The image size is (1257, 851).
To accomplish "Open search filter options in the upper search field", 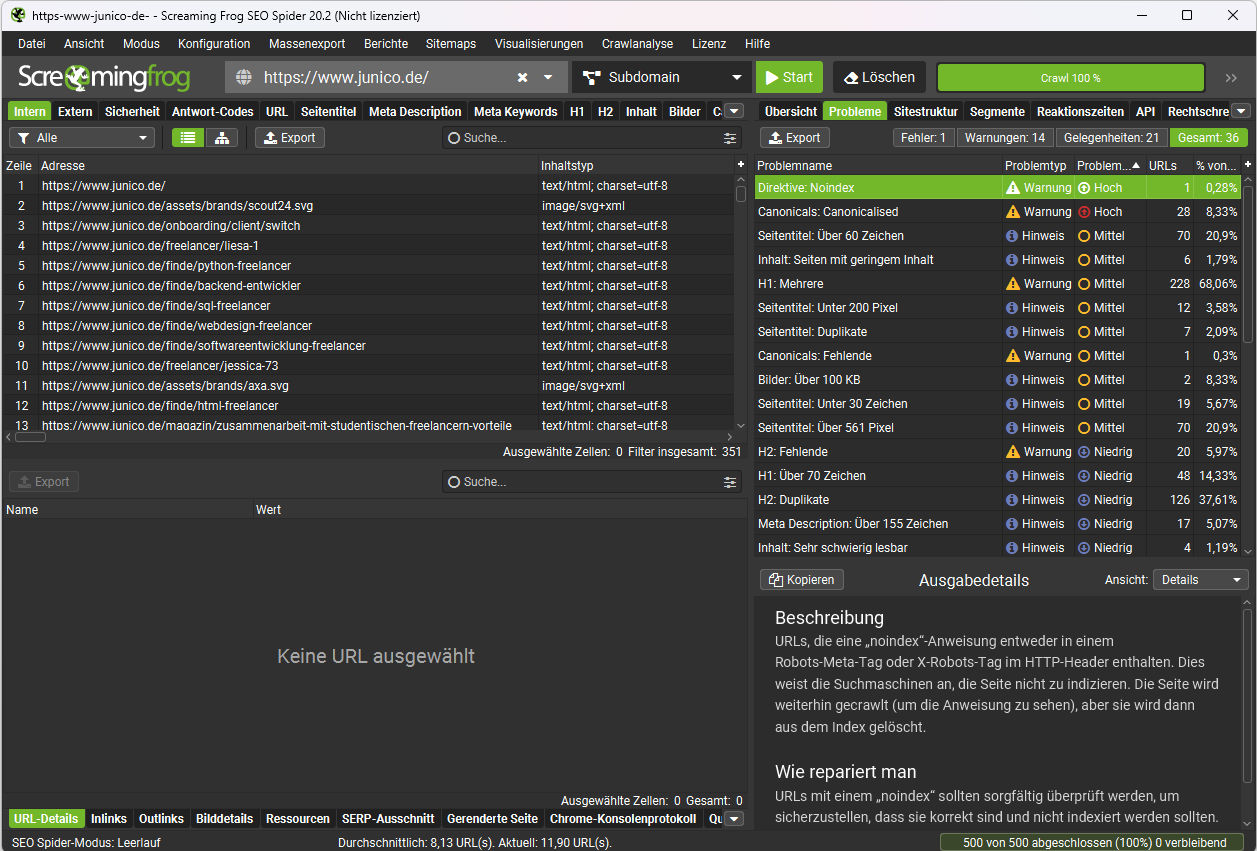I will click(730, 138).
